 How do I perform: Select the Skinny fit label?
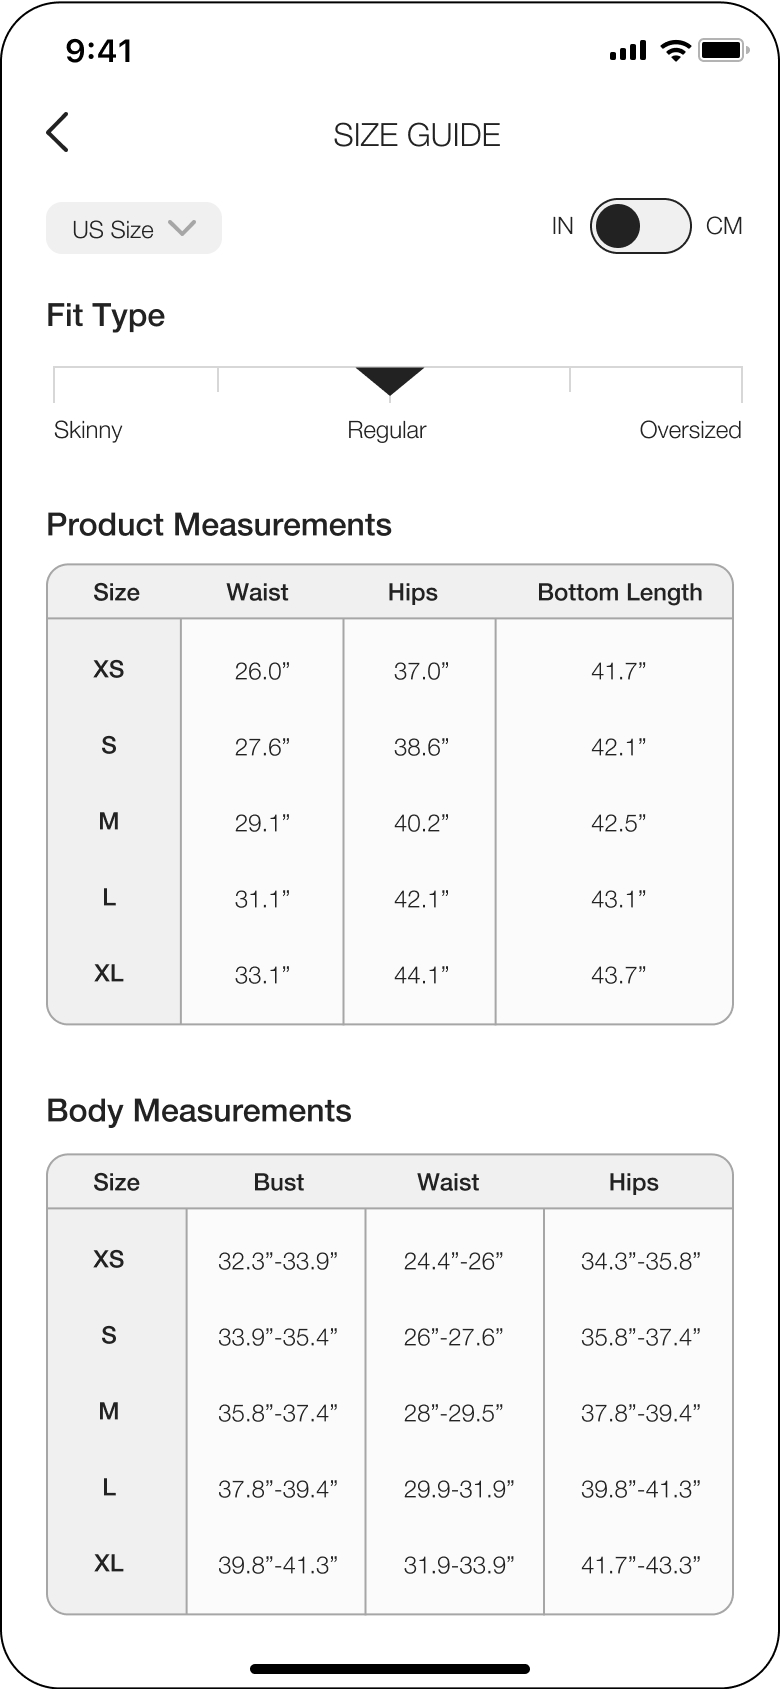pyautogui.click(x=88, y=430)
